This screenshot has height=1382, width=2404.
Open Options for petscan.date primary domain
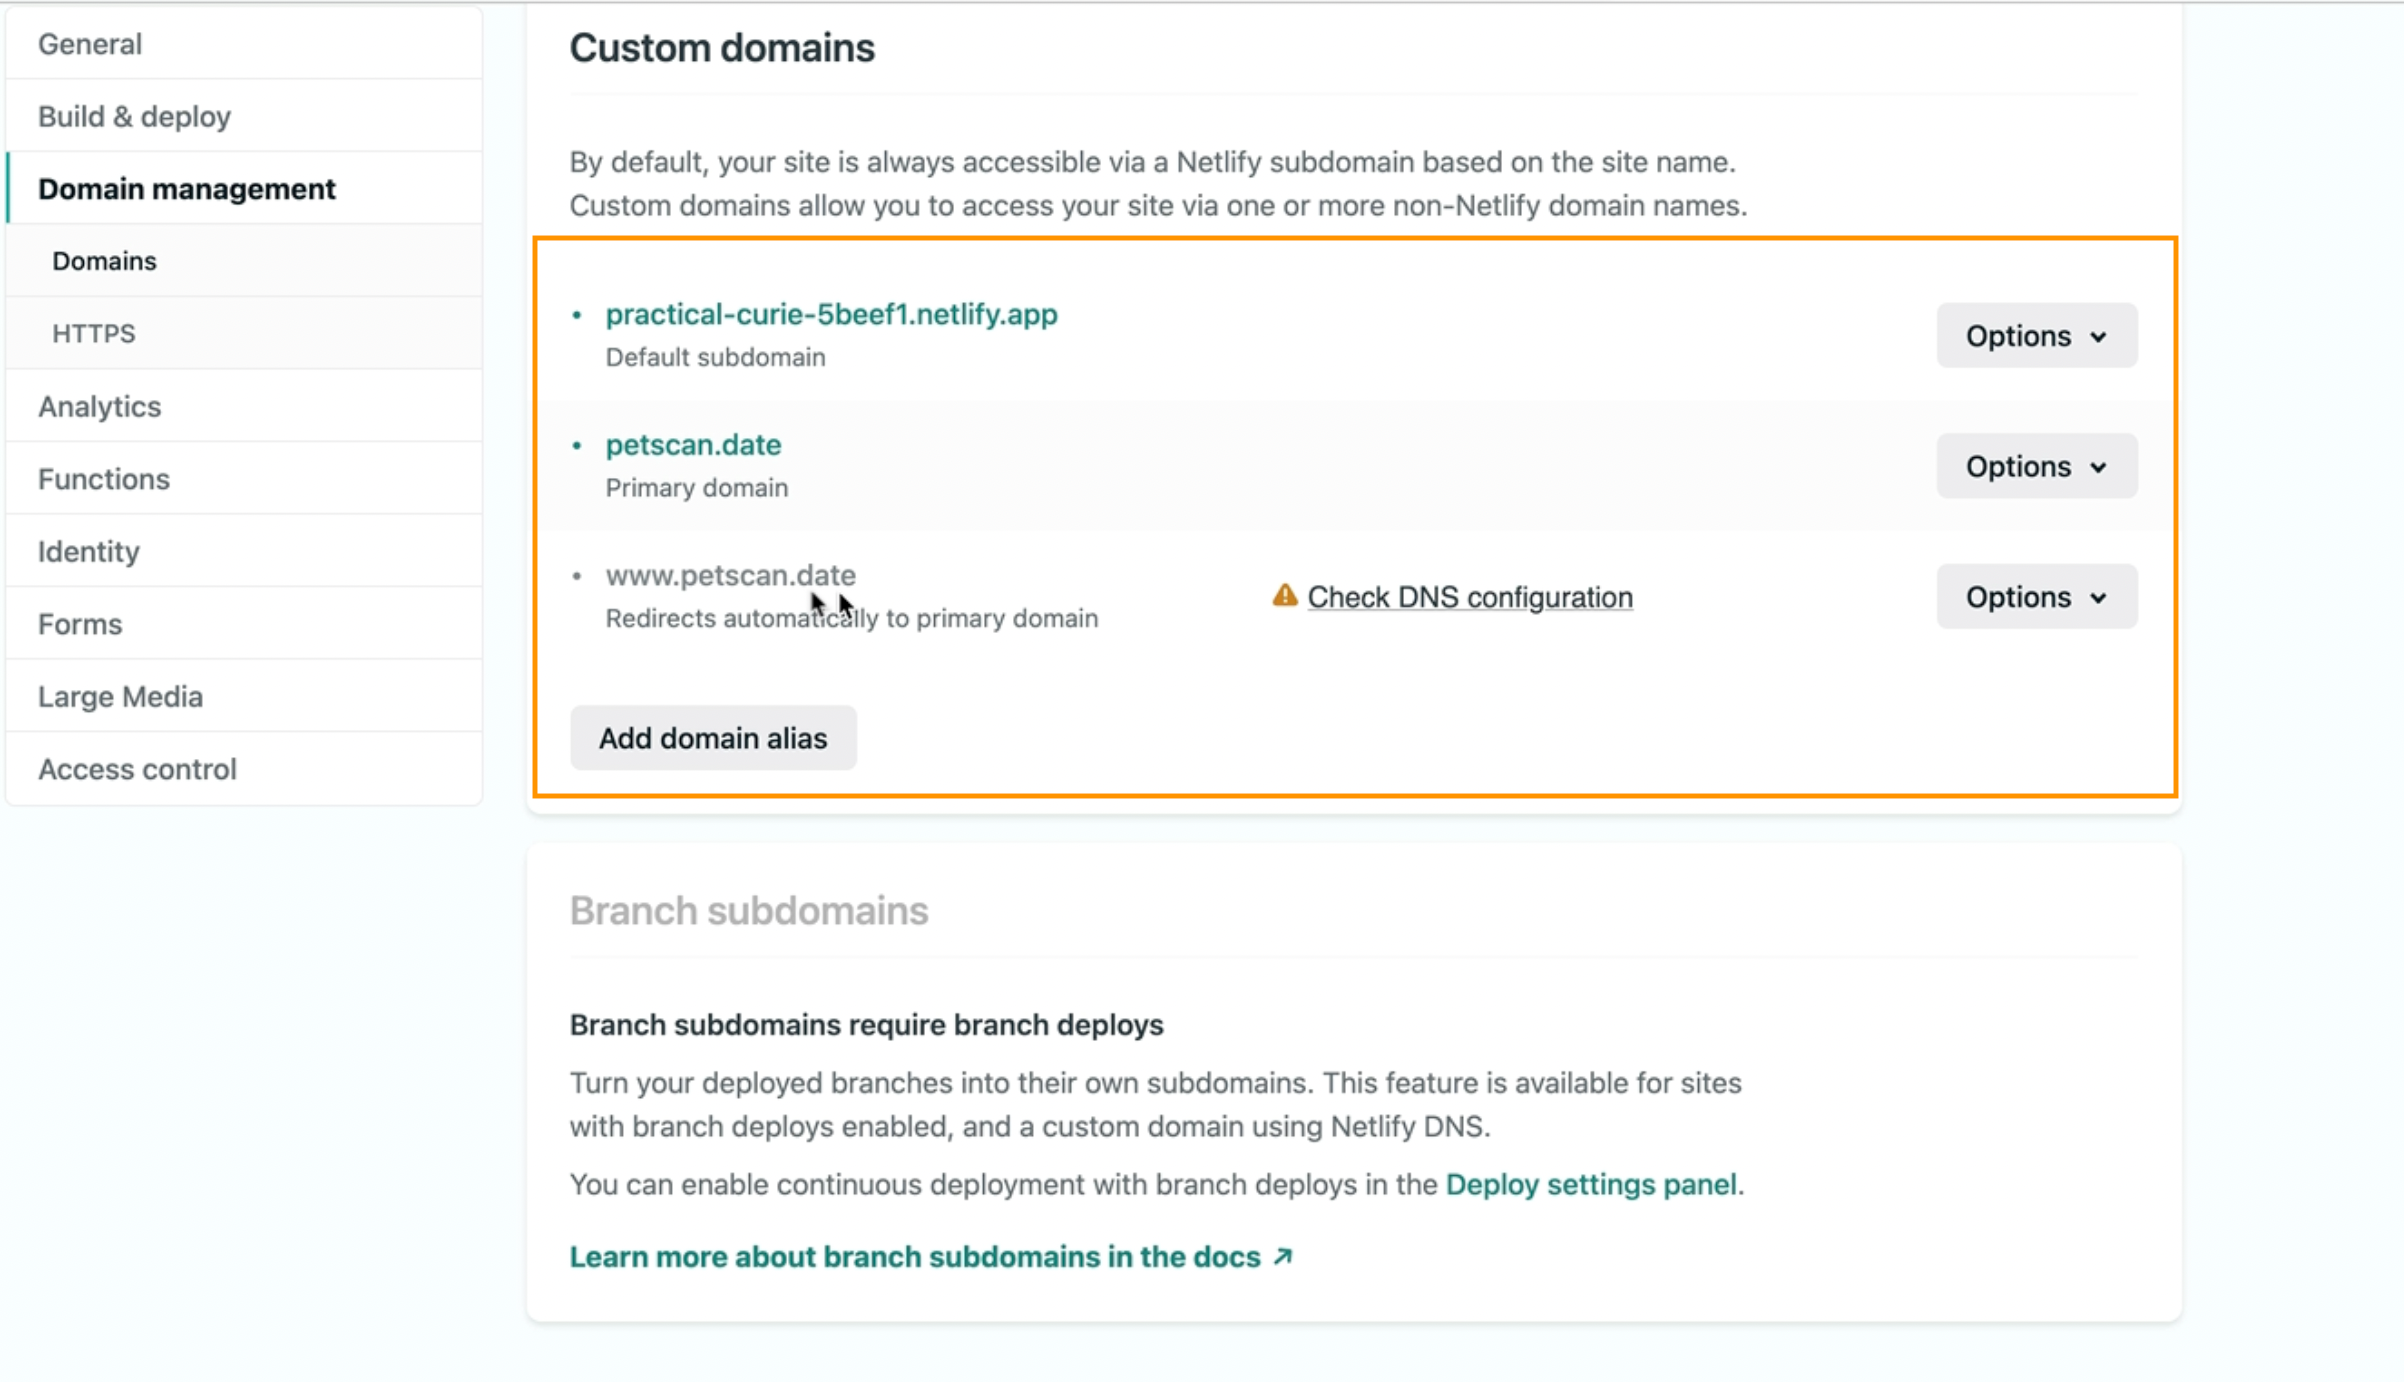click(x=2034, y=466)
